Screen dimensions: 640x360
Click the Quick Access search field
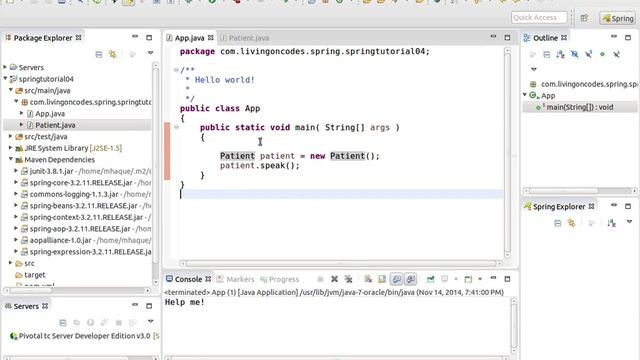point(539,18)
